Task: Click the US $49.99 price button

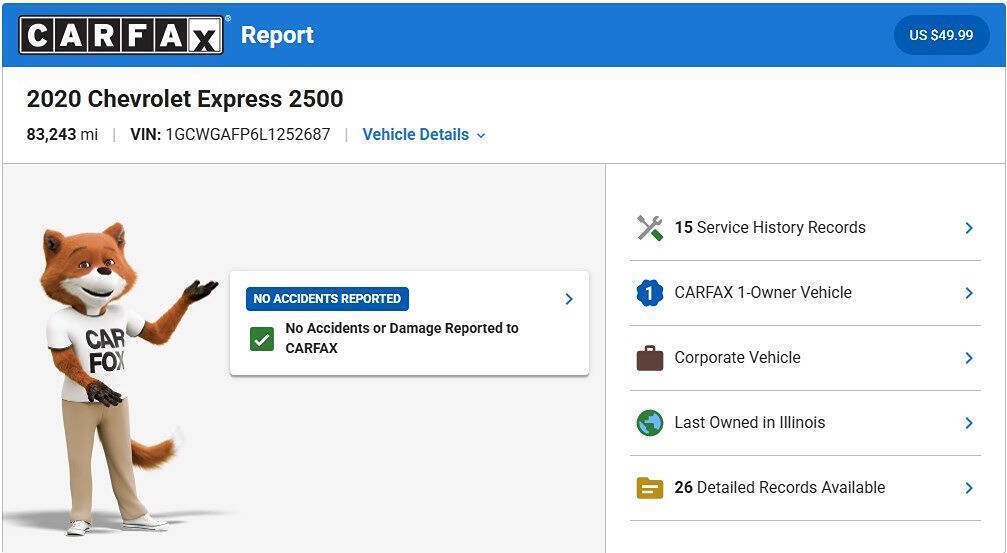Action: [x=941, y=35]
